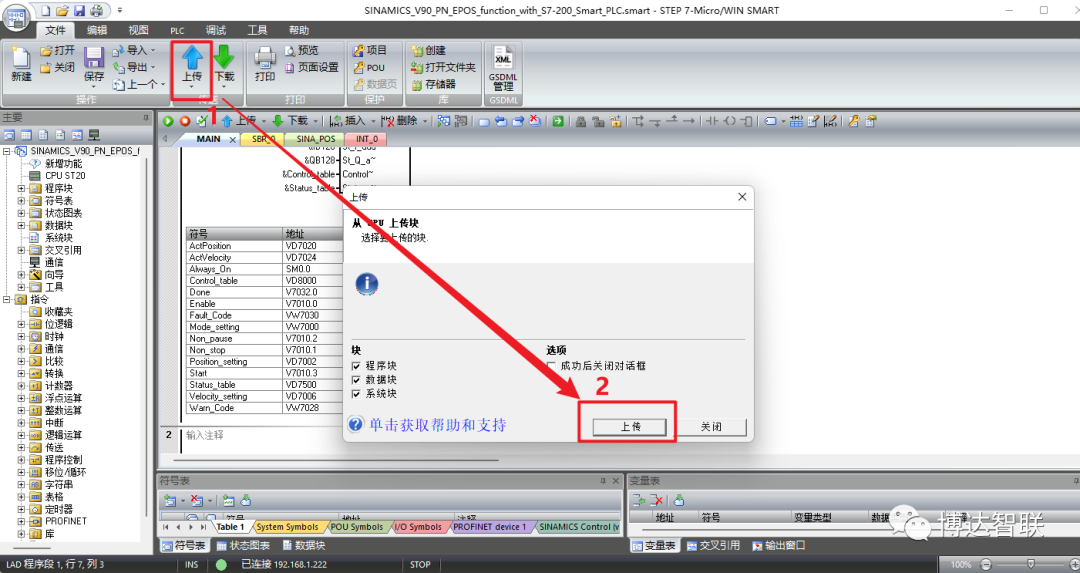The width and height of the screenshot is (1080, 573).
Task: Click the compile check icon in toolbar
Action: point(202,121)
